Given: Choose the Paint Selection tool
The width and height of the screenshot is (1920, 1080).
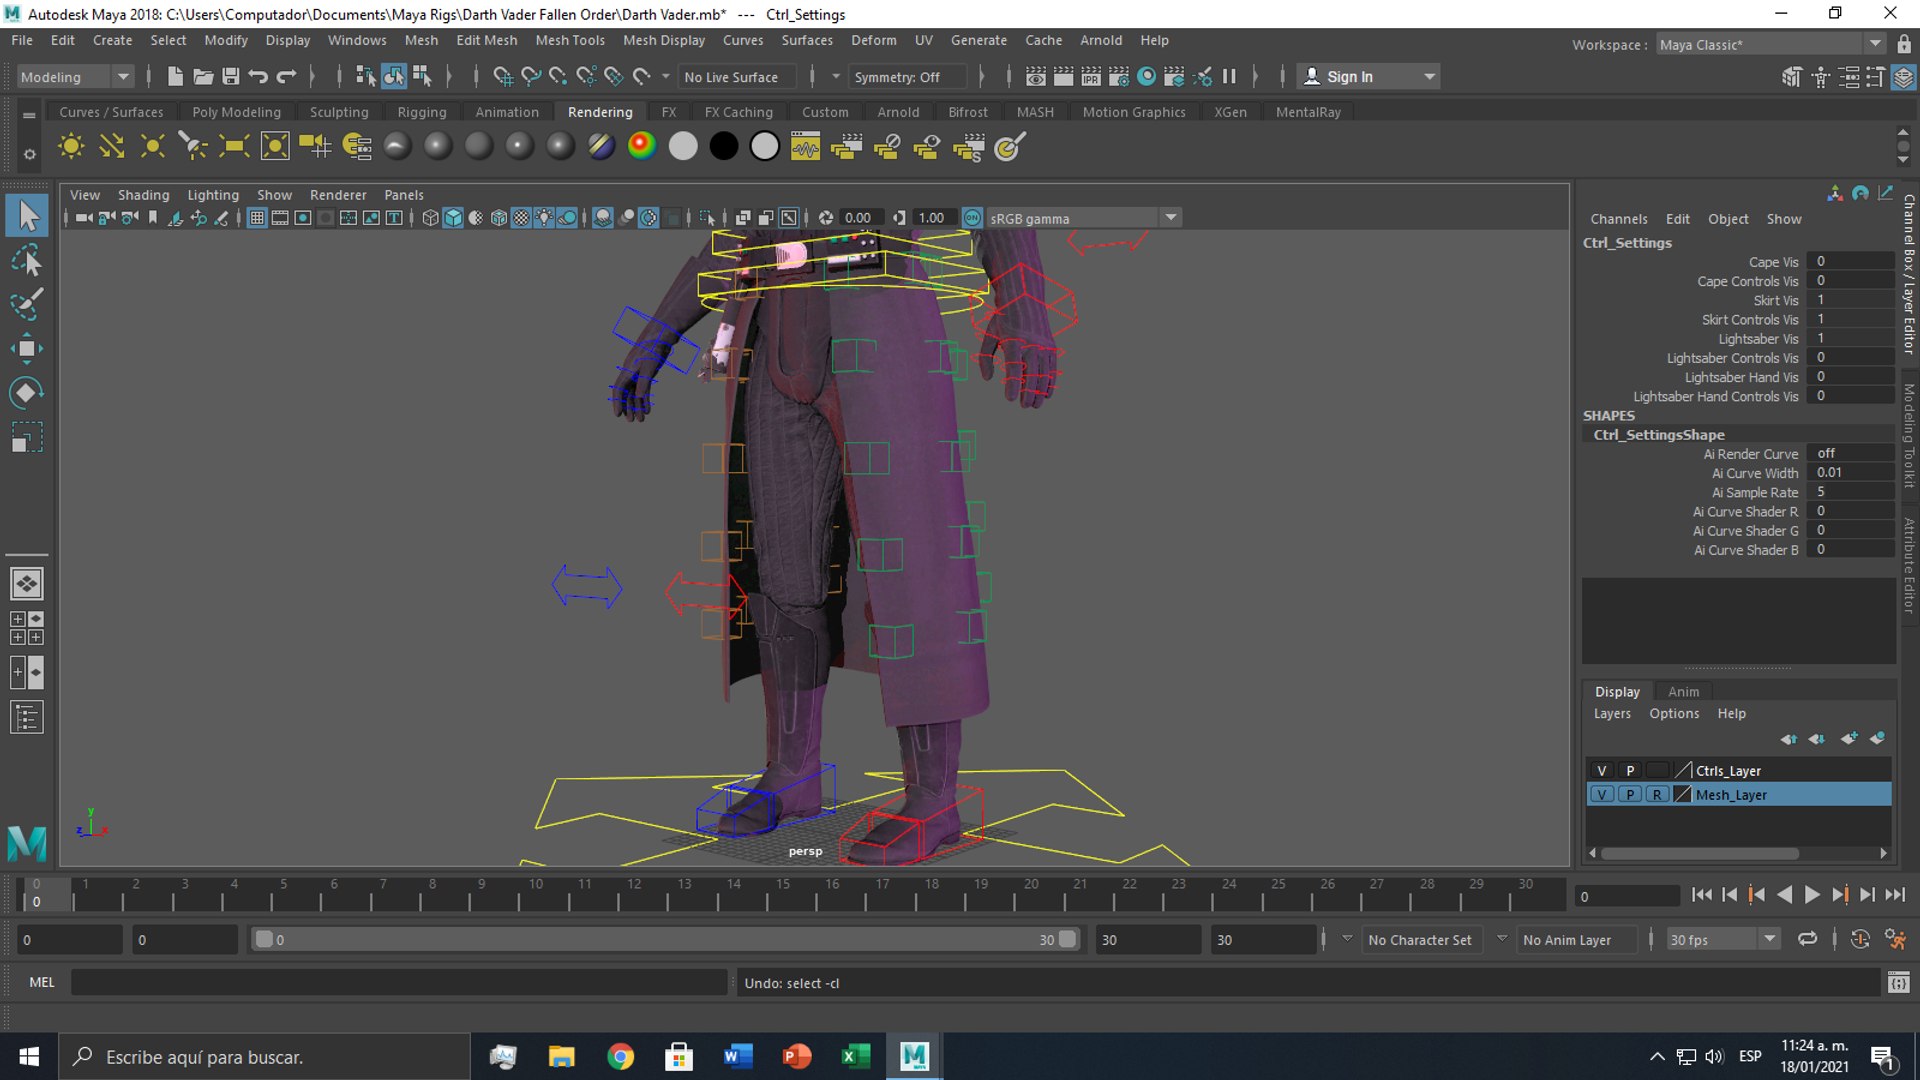Looking at the screenshot, I should [27, 303].
